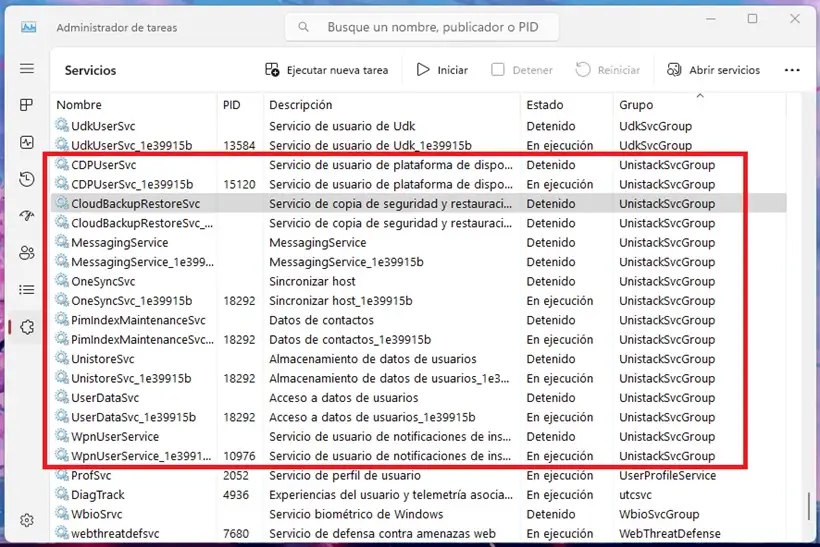Image resolution: width=820 pixels, height=547 pixels.
Task: Open the three-dot more options menu
Action: [792, 70]
